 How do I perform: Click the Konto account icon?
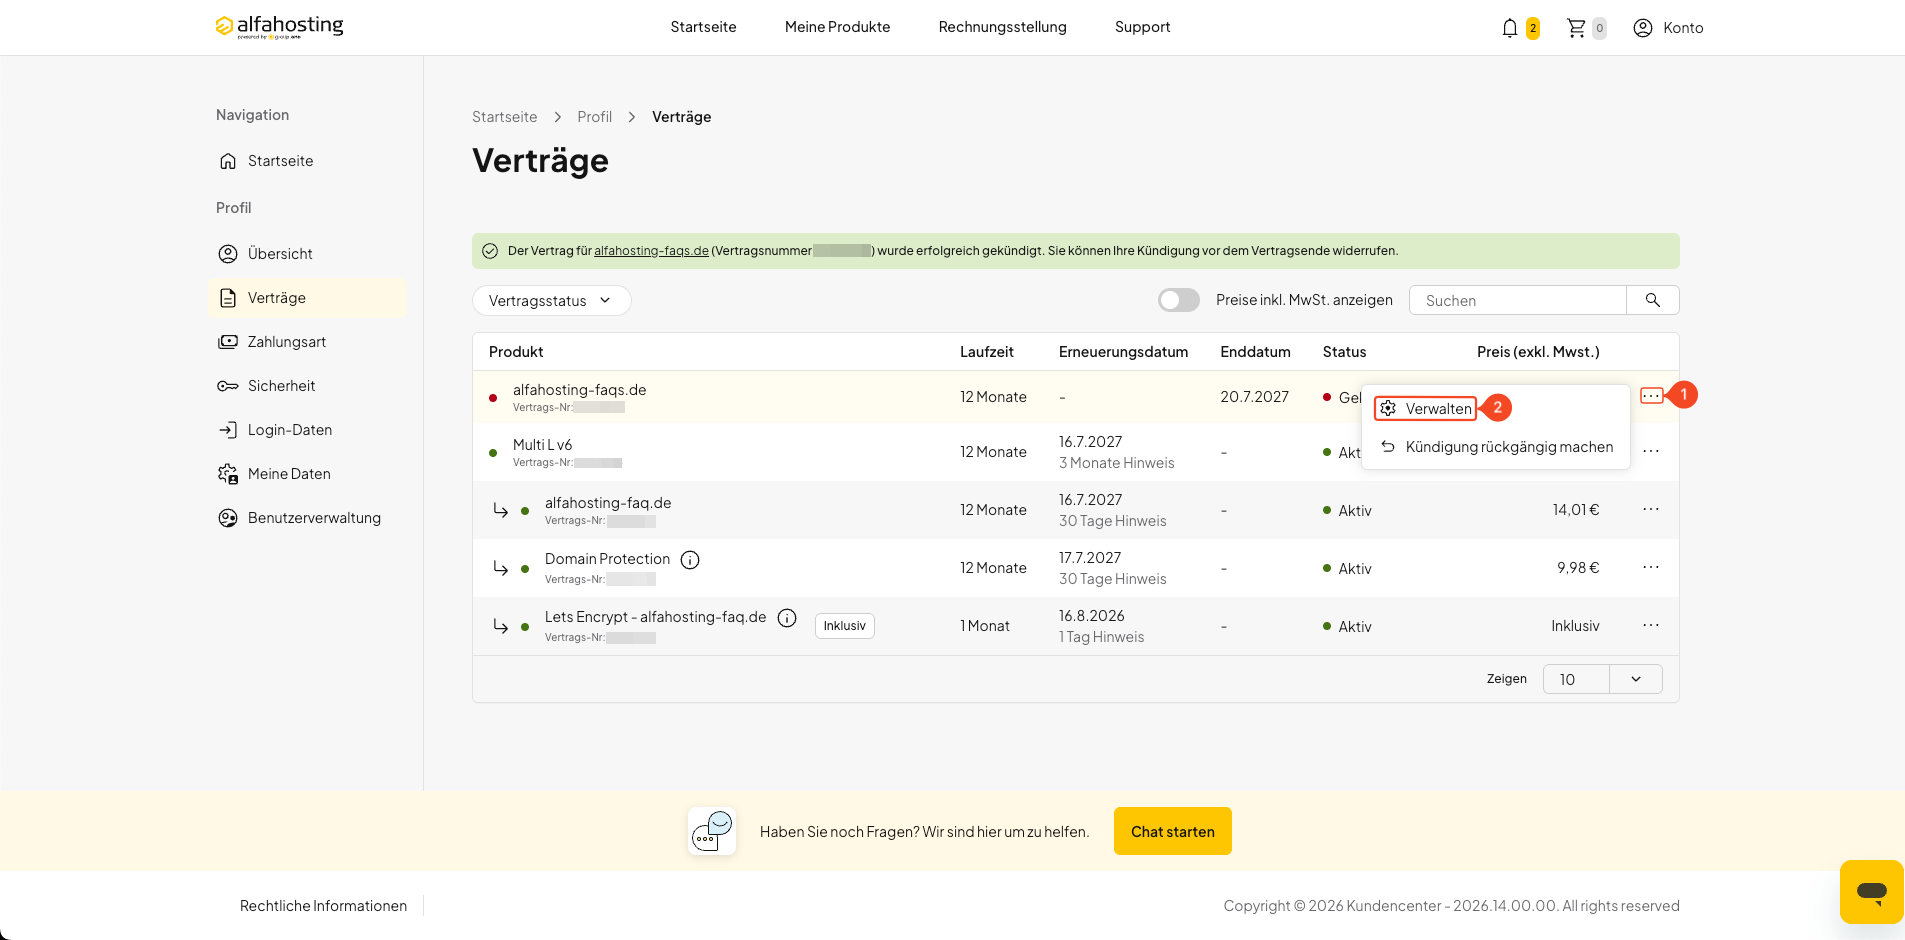tap(1642, 28)
